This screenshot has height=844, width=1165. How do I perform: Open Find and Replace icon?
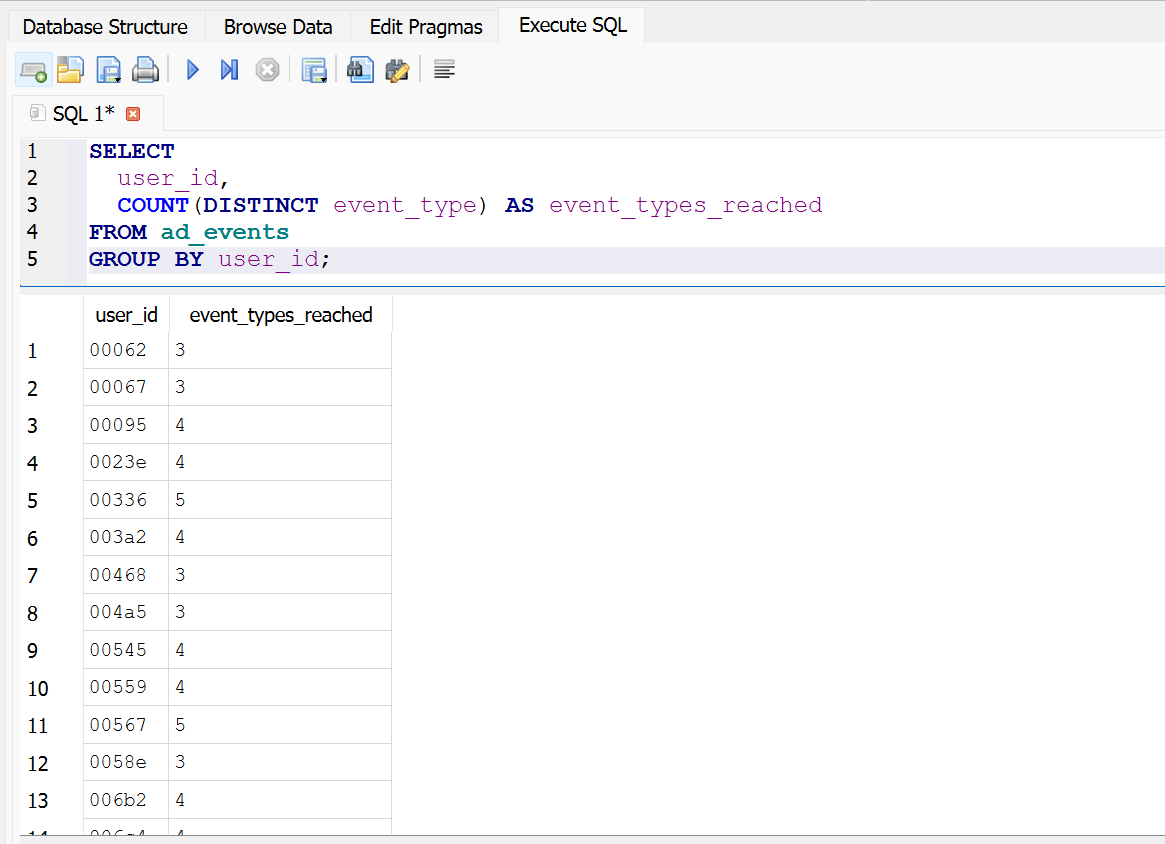[398, 70]
